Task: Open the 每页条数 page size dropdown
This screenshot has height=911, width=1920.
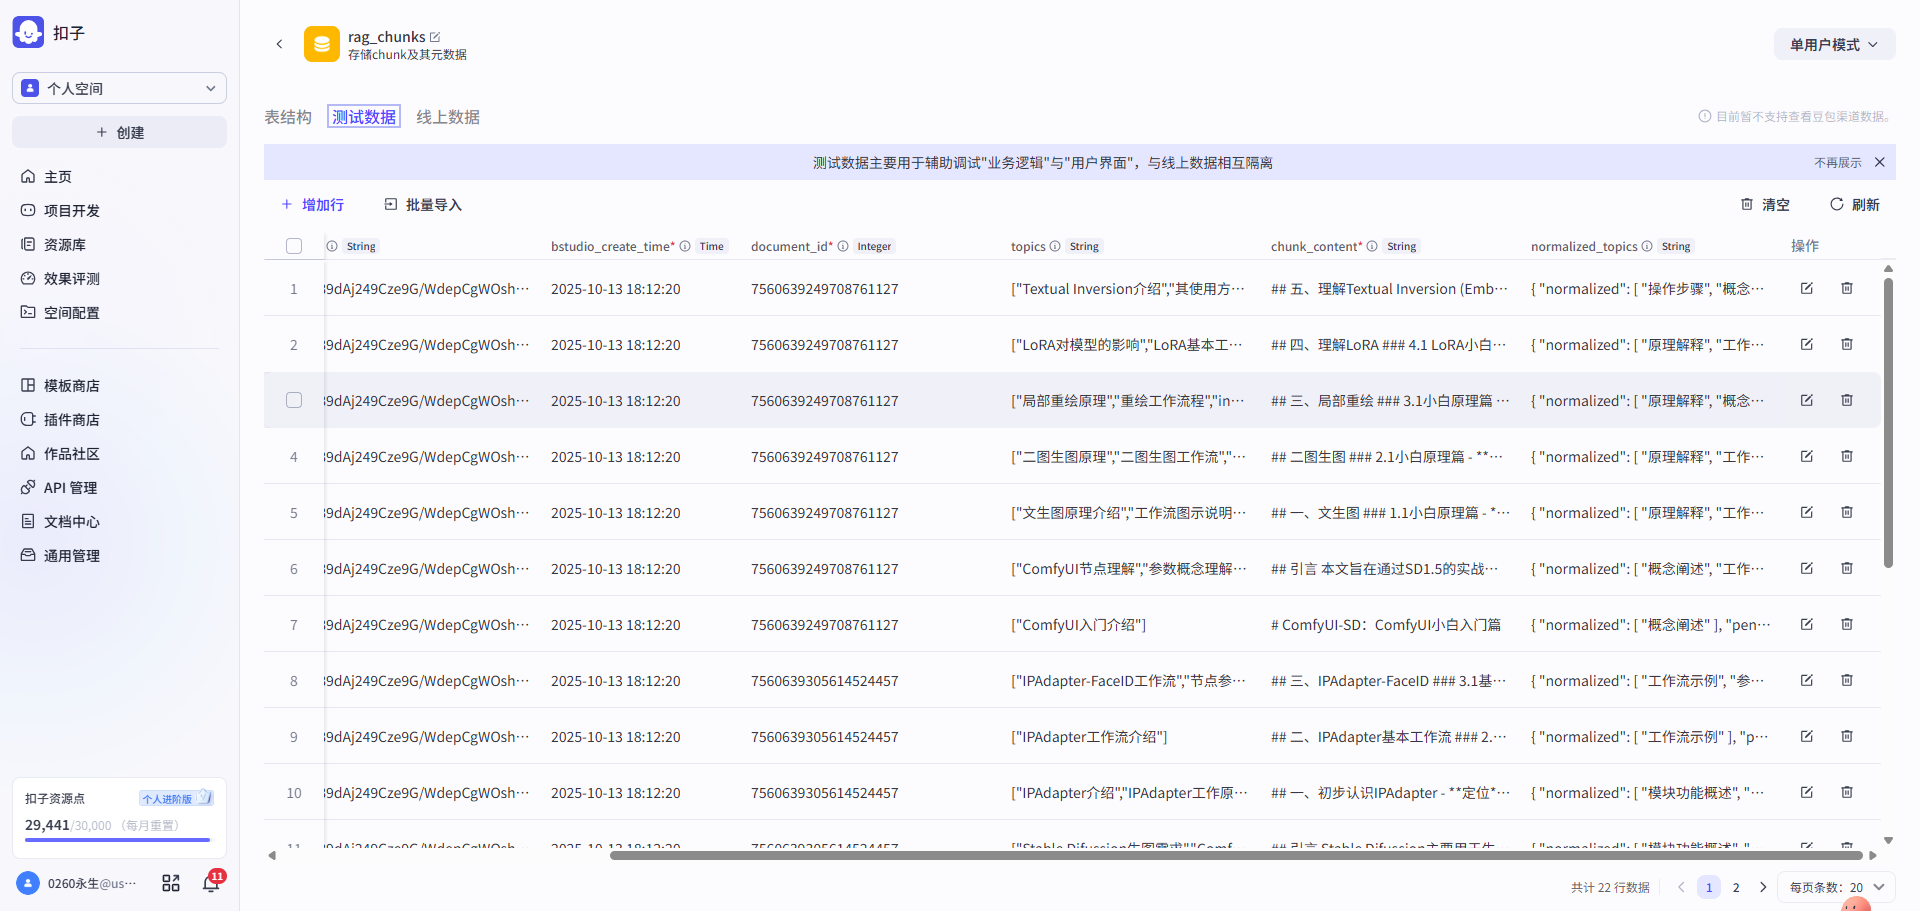Action: (1836, 887)
